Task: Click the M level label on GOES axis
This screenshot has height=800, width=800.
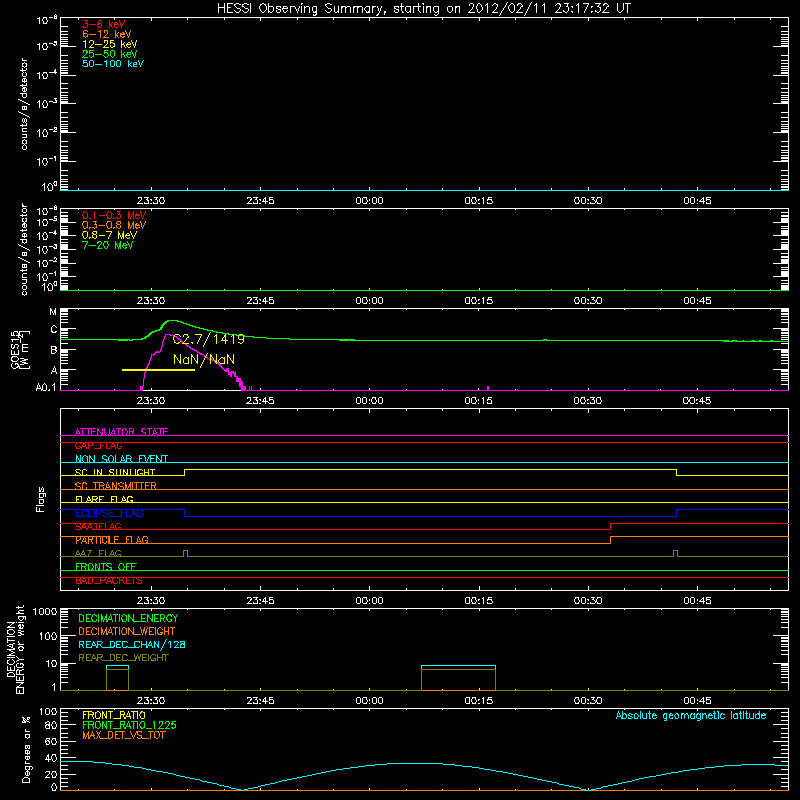Action: pyautogui.click(x=53, y=312)
